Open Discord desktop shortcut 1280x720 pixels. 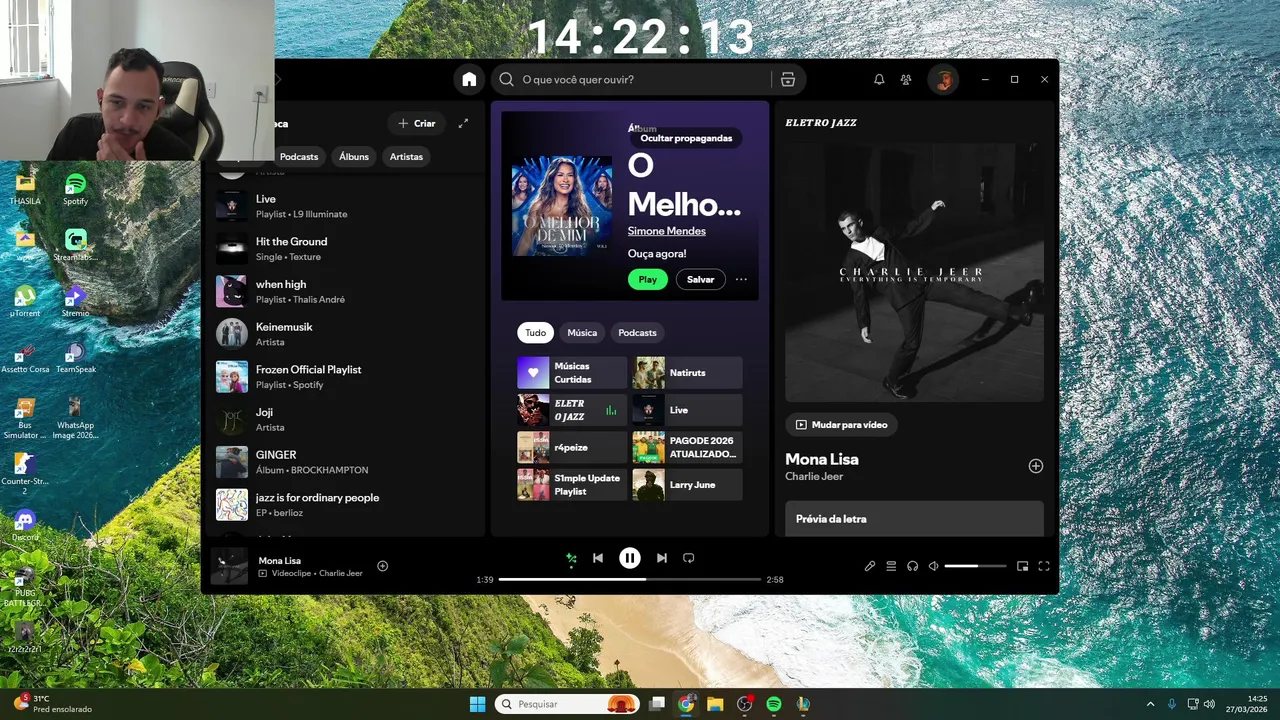pyautogui.click(x=25, y=525)
